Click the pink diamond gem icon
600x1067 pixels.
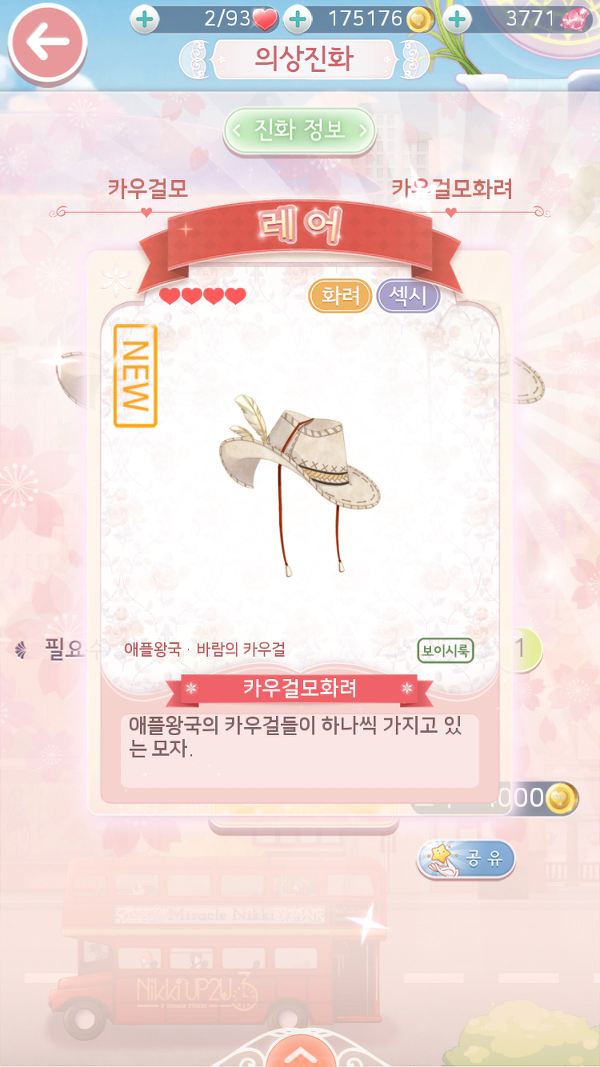(576, 20)
